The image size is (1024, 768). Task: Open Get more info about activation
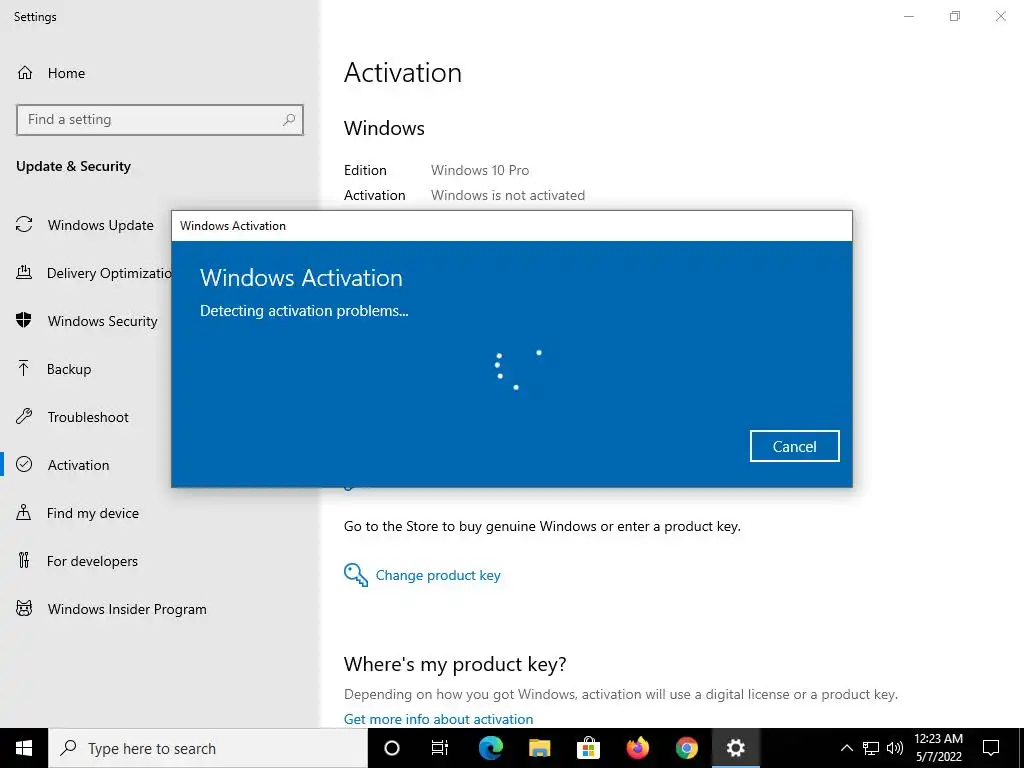click(x=438, y=719)
